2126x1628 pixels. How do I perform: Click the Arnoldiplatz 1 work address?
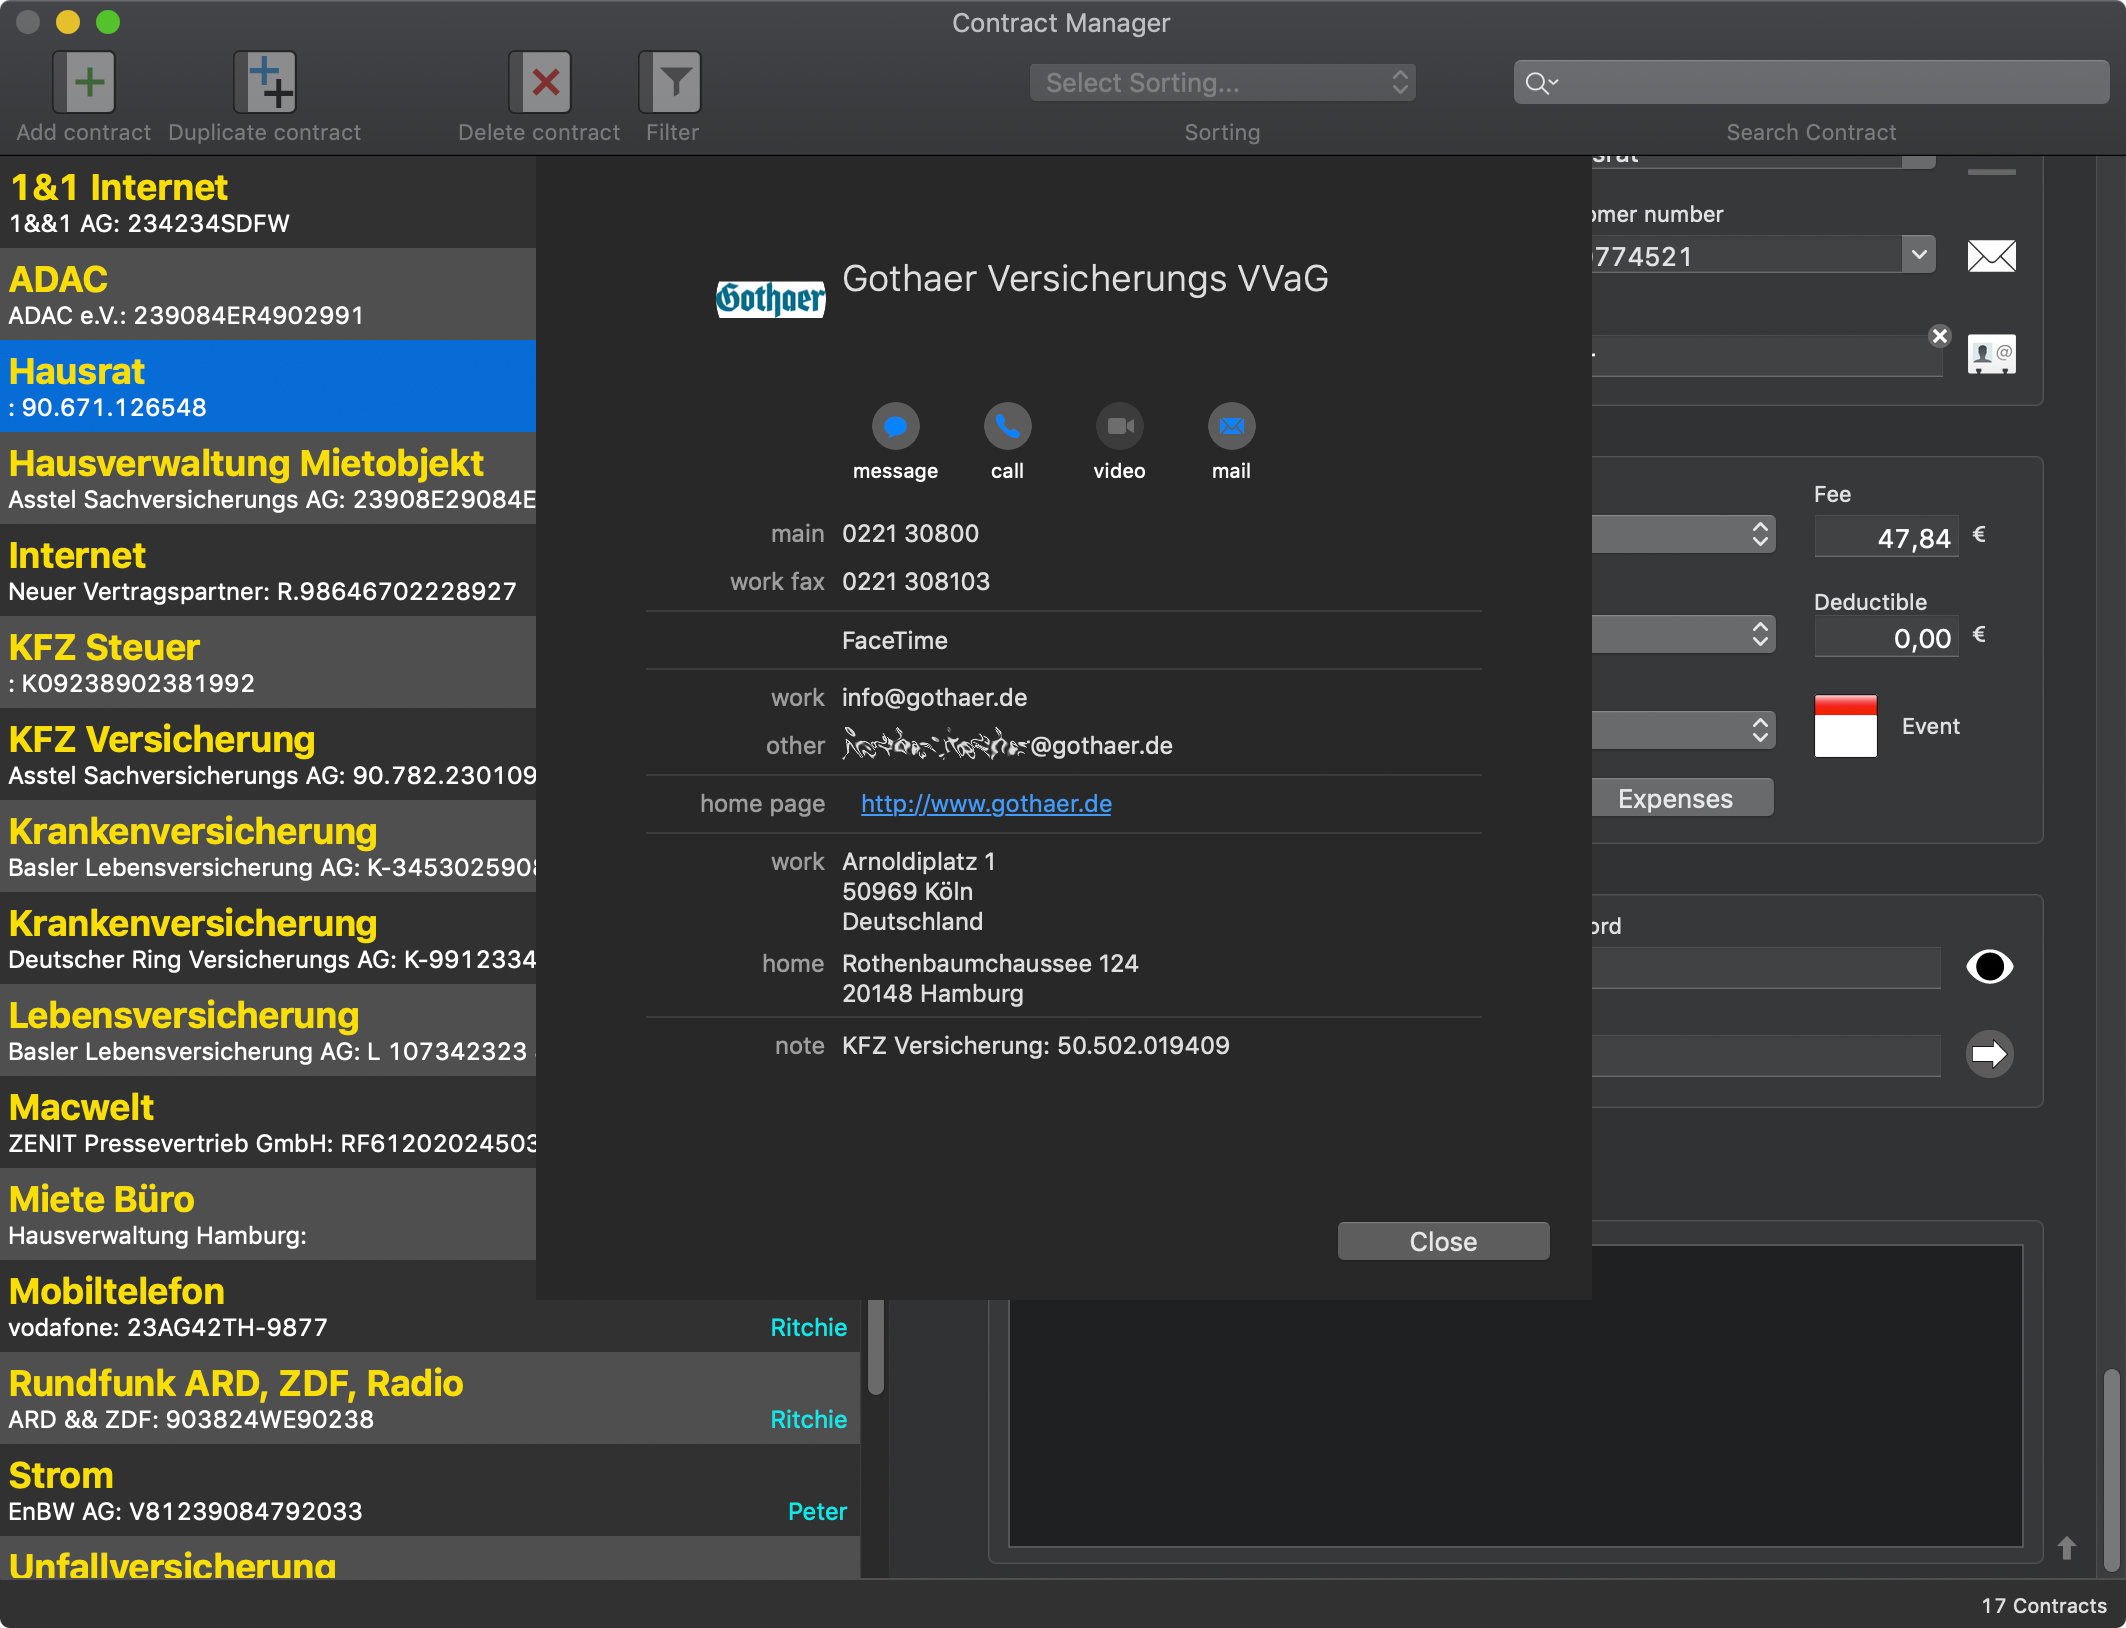pos(919,891)
